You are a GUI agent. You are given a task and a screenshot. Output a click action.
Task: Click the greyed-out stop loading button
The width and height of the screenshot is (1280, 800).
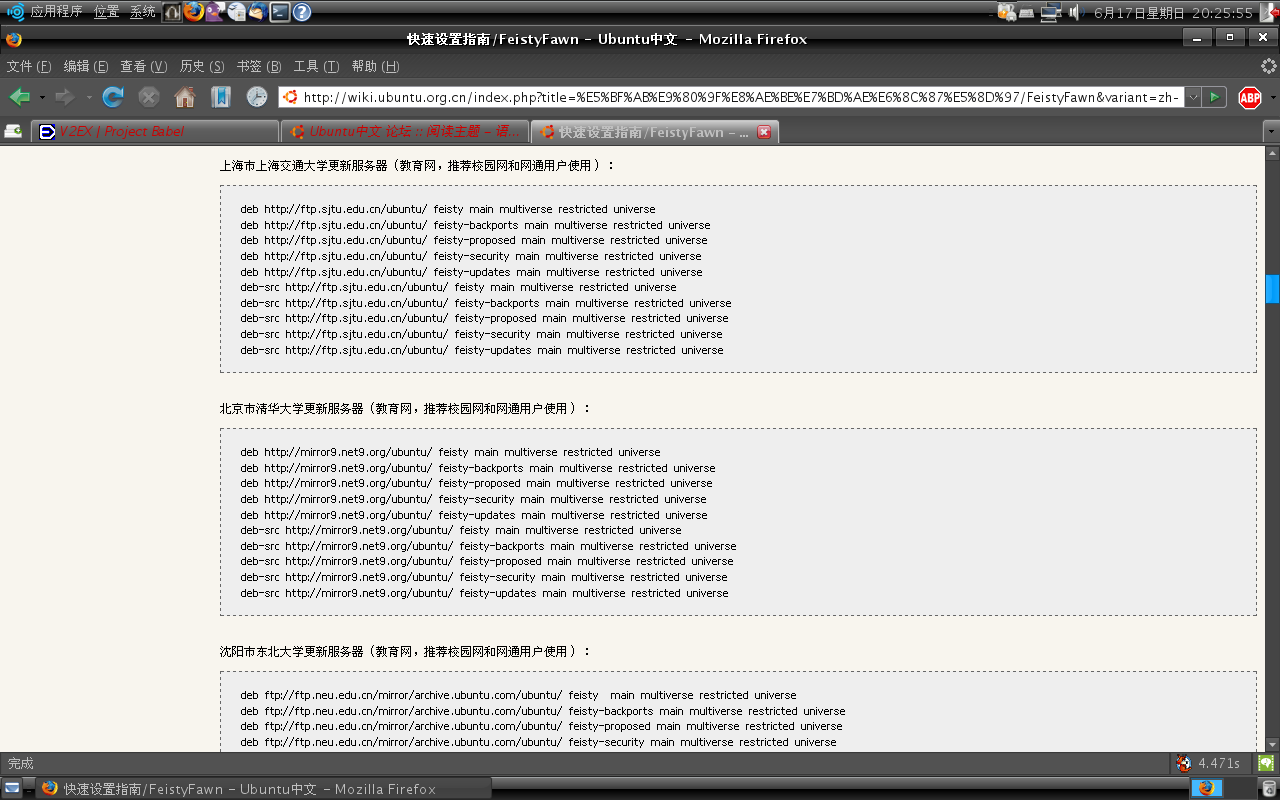[x=149, y=97]
